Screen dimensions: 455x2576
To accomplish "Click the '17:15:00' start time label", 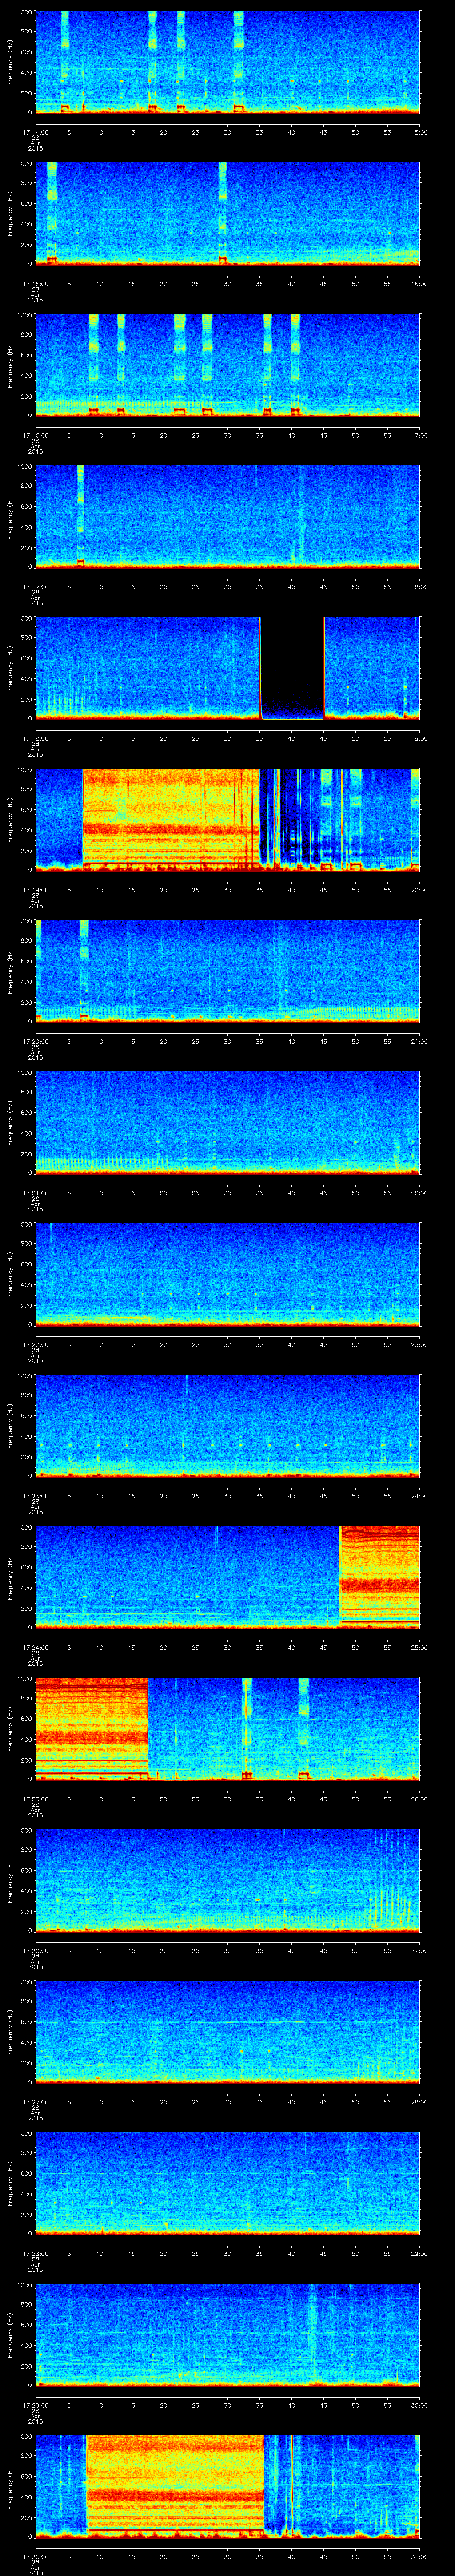I will click(35, 284).
